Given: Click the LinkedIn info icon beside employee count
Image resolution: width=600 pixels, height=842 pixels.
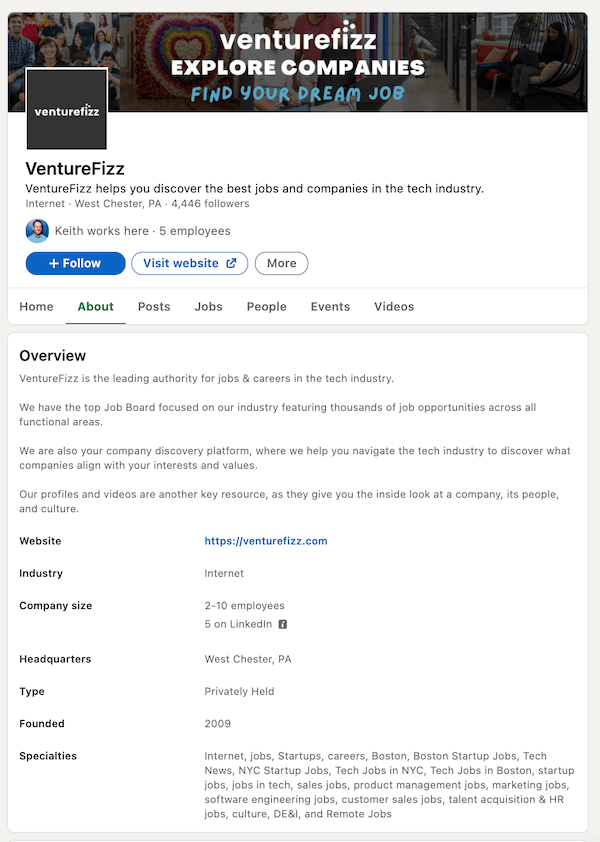Looking at the screenshot, I should click(283, 624).
